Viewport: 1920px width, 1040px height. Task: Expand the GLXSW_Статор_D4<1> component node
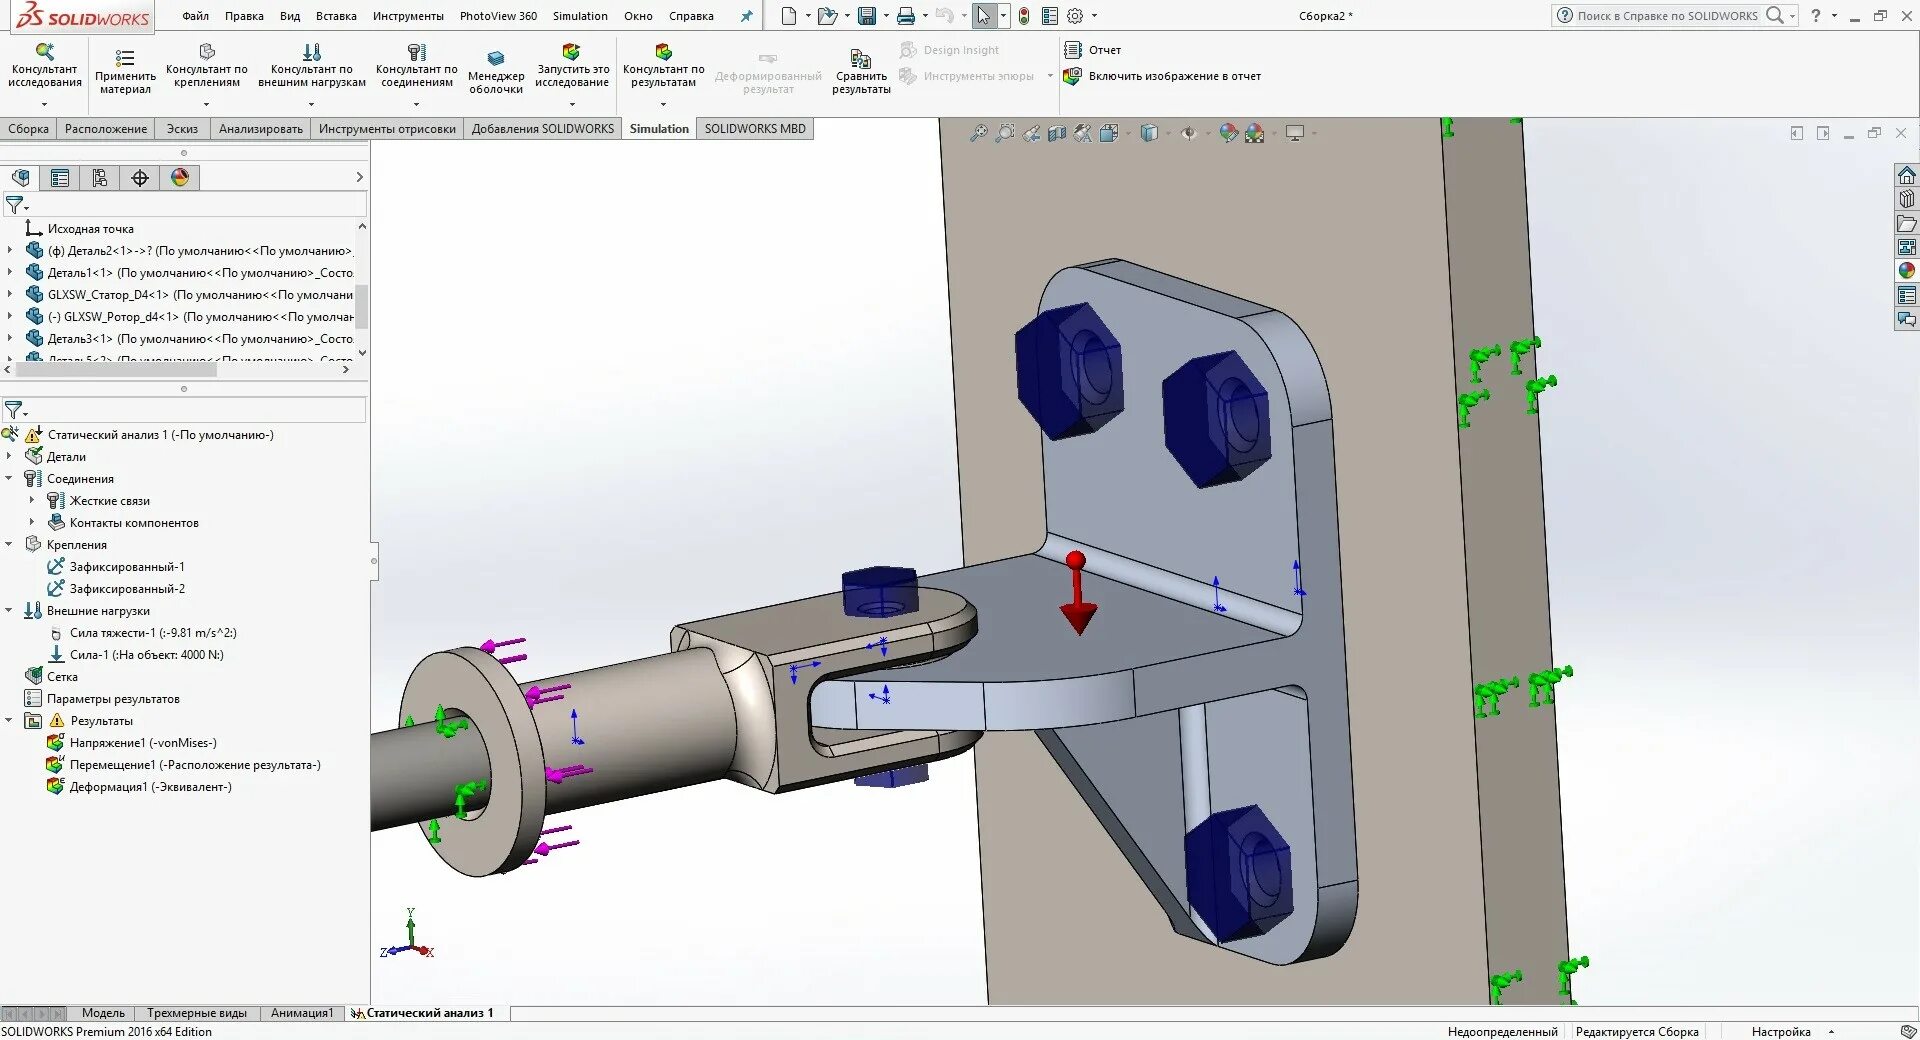10,294
